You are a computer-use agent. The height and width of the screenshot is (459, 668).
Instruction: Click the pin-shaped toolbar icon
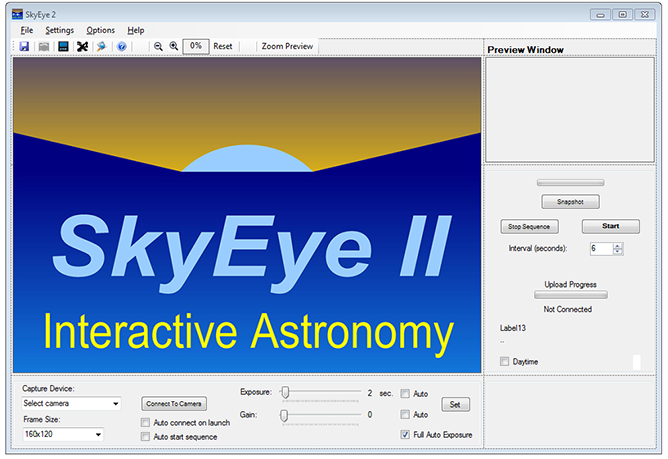click(x=101, y=46)
